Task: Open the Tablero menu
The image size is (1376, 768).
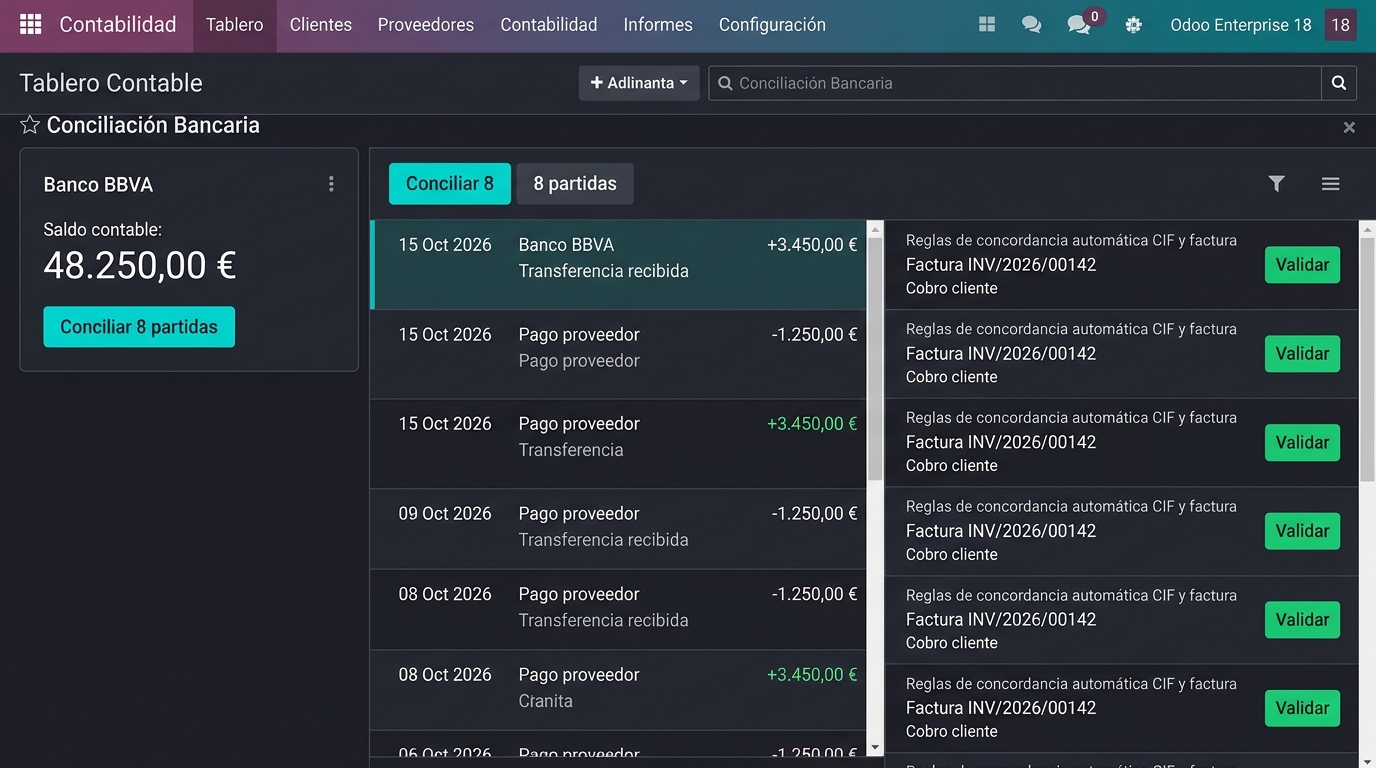Action: (x=235, y=25)
